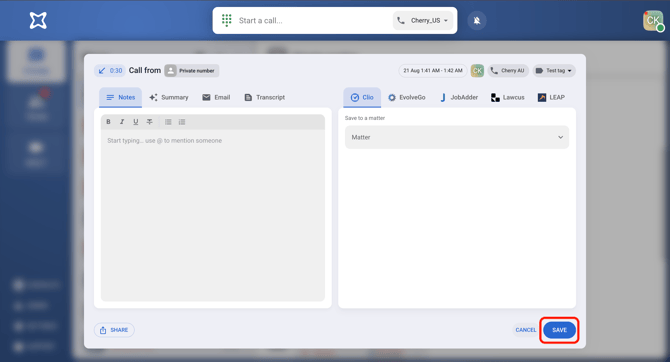
Task: Click the CK avatar in dialog header
Action: [x=477, y=71]
